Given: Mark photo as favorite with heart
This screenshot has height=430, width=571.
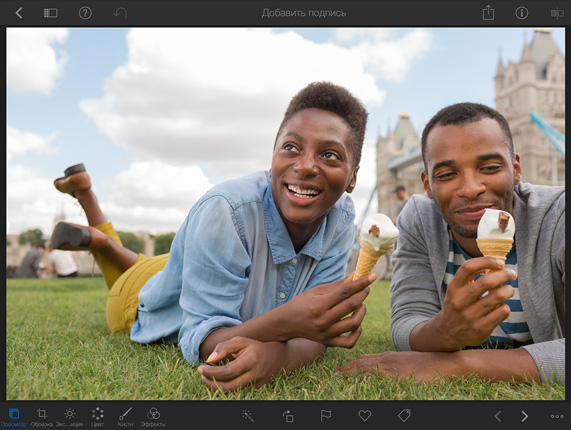Looking at the screenshot, I should tap(365, 415).
